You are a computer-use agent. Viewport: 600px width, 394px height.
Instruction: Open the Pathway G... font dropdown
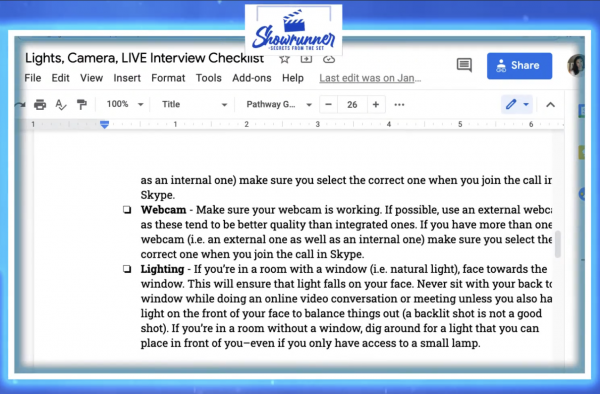pyautogui.click(x=279, y=104)
